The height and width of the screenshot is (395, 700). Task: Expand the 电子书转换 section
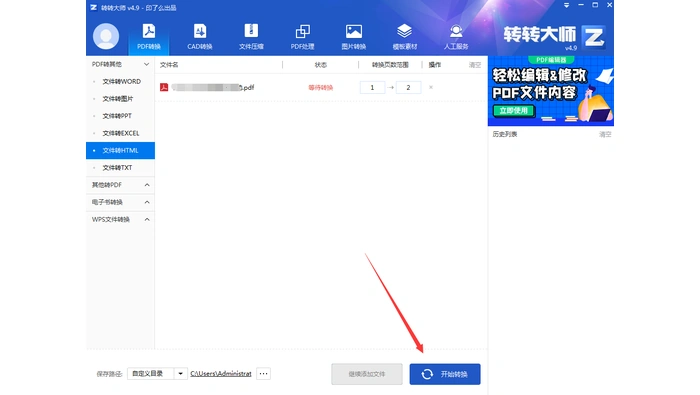point(147,202)
